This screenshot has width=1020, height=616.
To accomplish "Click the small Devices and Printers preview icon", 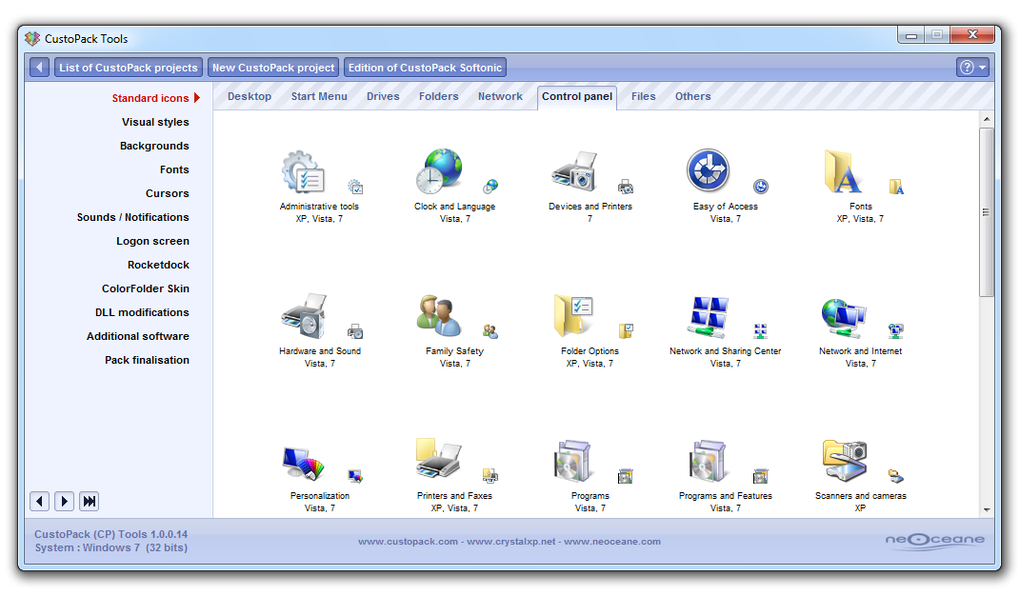I will pyautogui.click(x=625, y=187).
